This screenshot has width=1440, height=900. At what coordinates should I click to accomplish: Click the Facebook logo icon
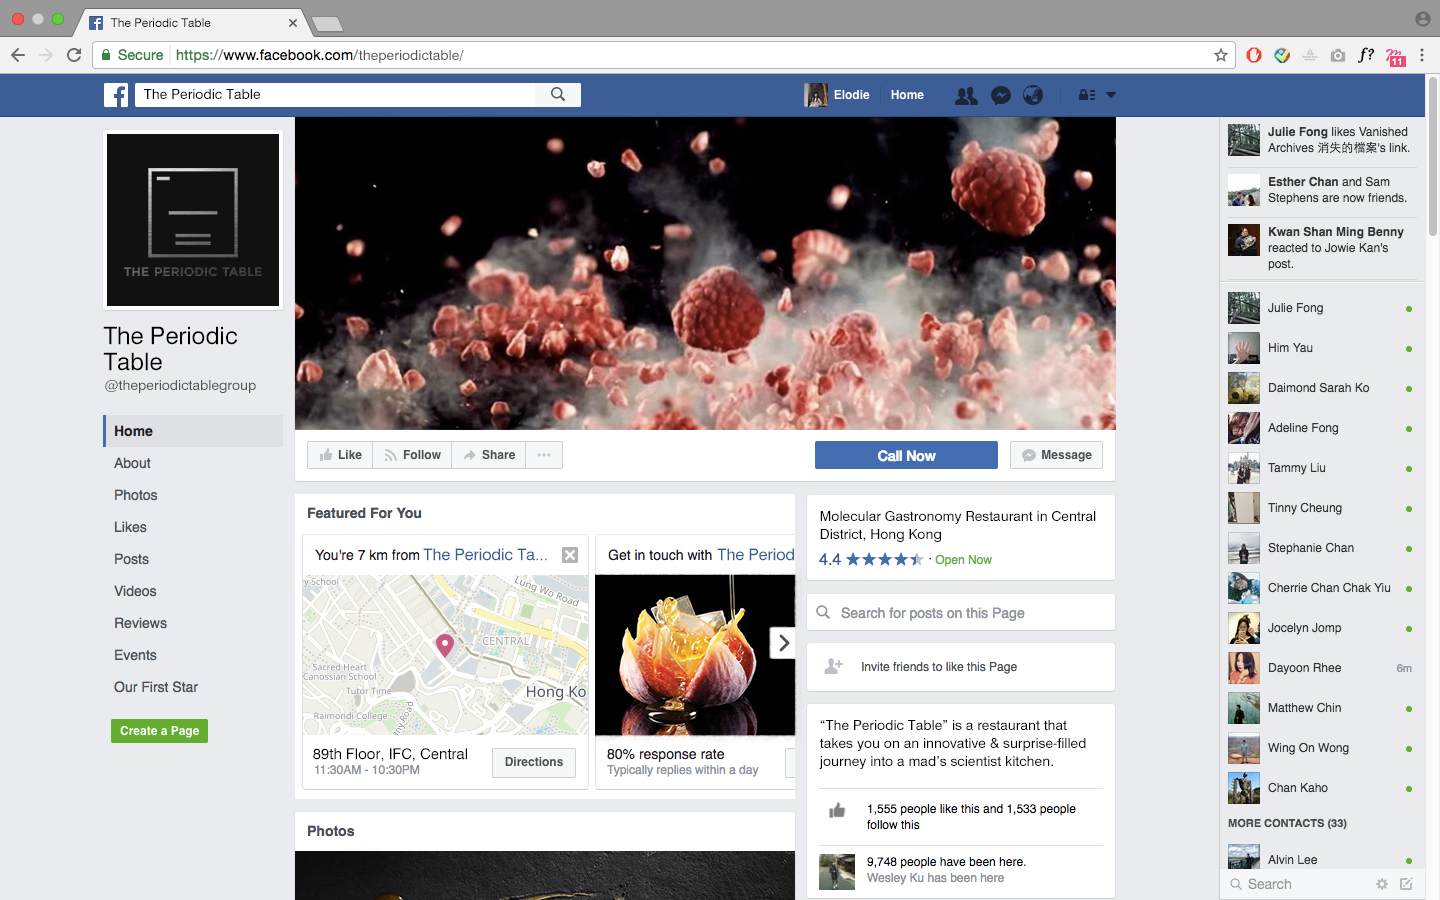tap(116, 95)
